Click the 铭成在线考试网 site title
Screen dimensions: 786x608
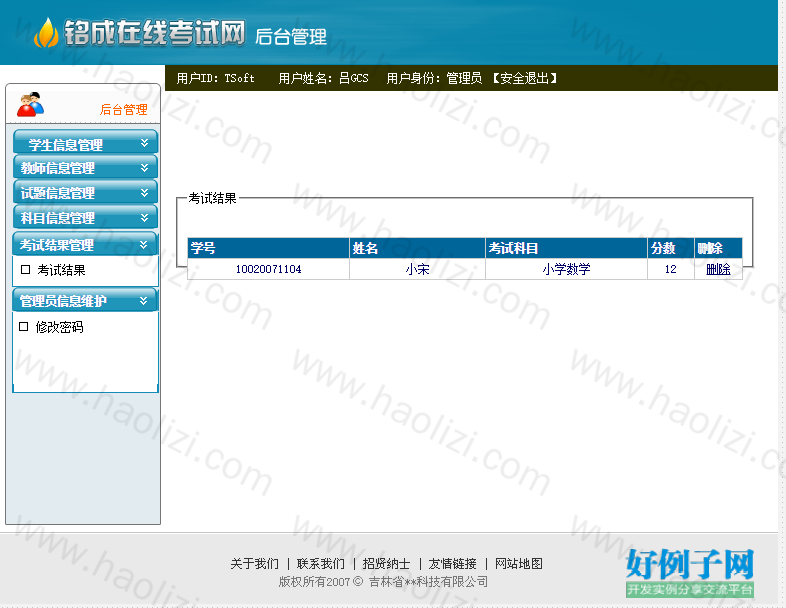154,33
